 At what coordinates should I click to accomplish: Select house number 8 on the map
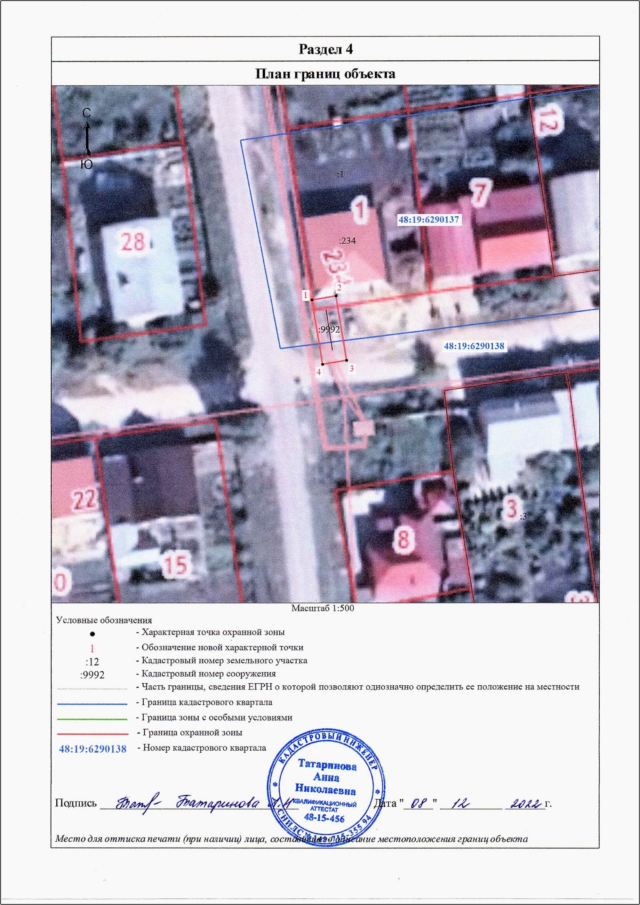(x=404, y=541)
